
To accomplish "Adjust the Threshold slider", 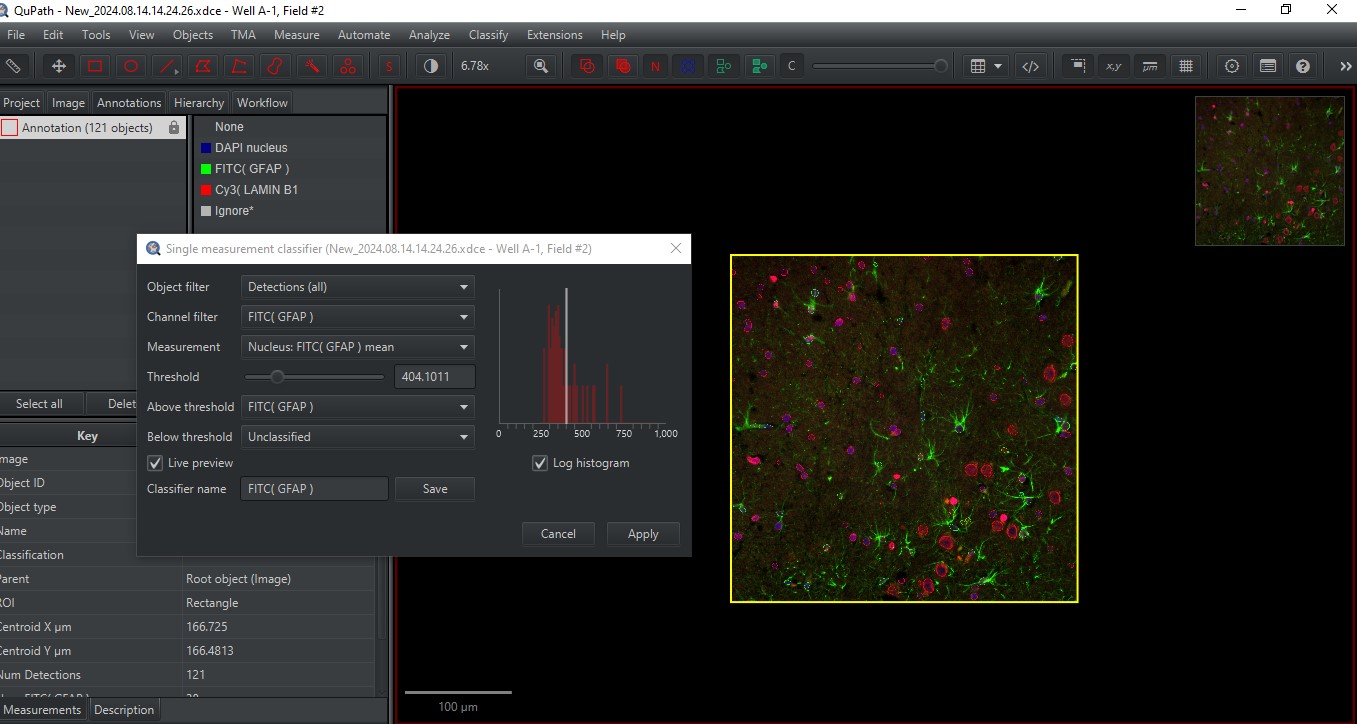I will 278,377.
